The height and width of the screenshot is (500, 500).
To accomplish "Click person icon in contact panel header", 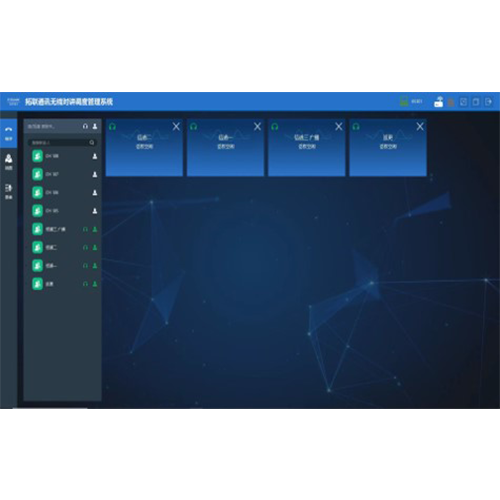I will [95, 126].
